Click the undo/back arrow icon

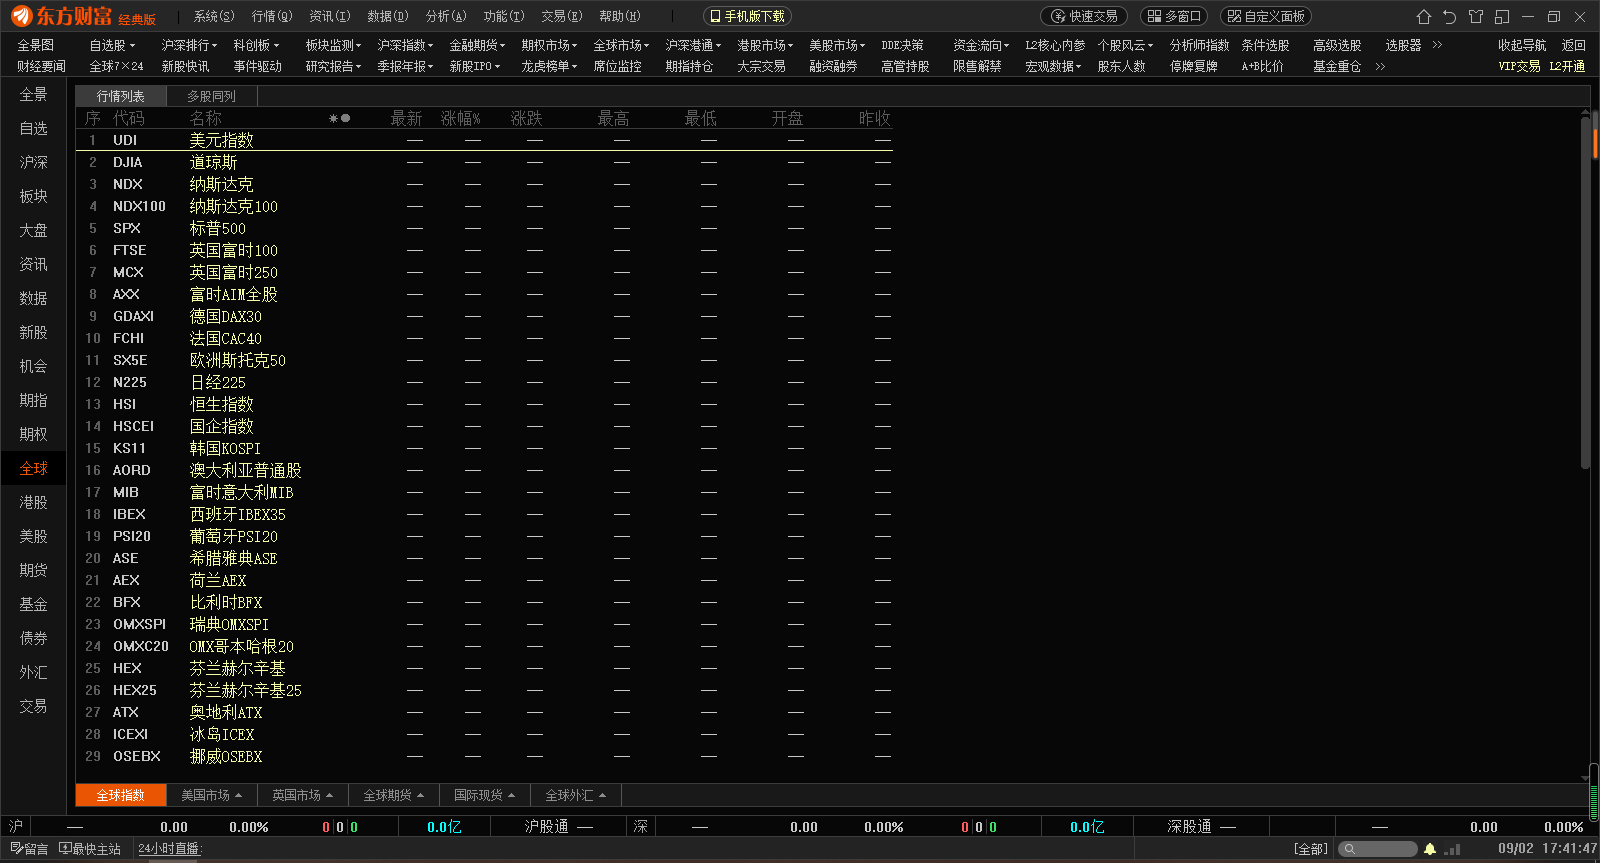[1450, 17]
